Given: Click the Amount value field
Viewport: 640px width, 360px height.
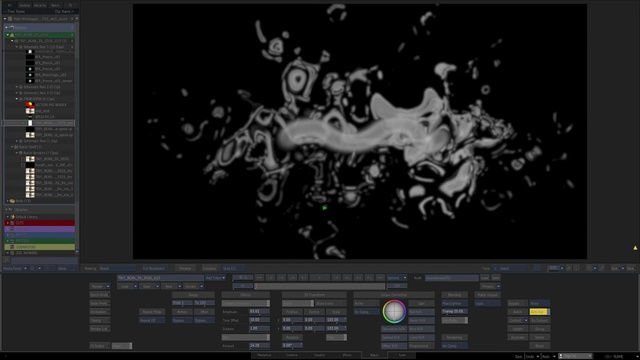Looking at the screenshot, I should [260, 346].
